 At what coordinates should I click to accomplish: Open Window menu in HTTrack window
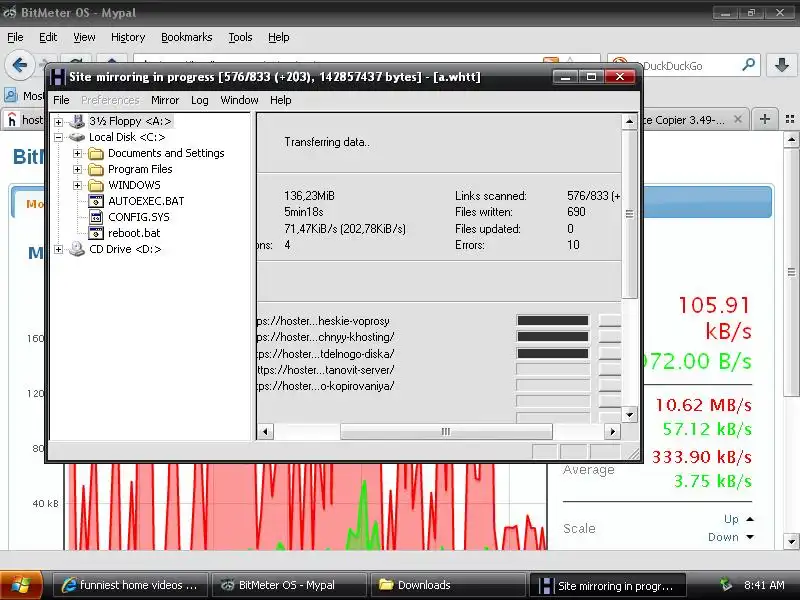[x=239, y=100]
